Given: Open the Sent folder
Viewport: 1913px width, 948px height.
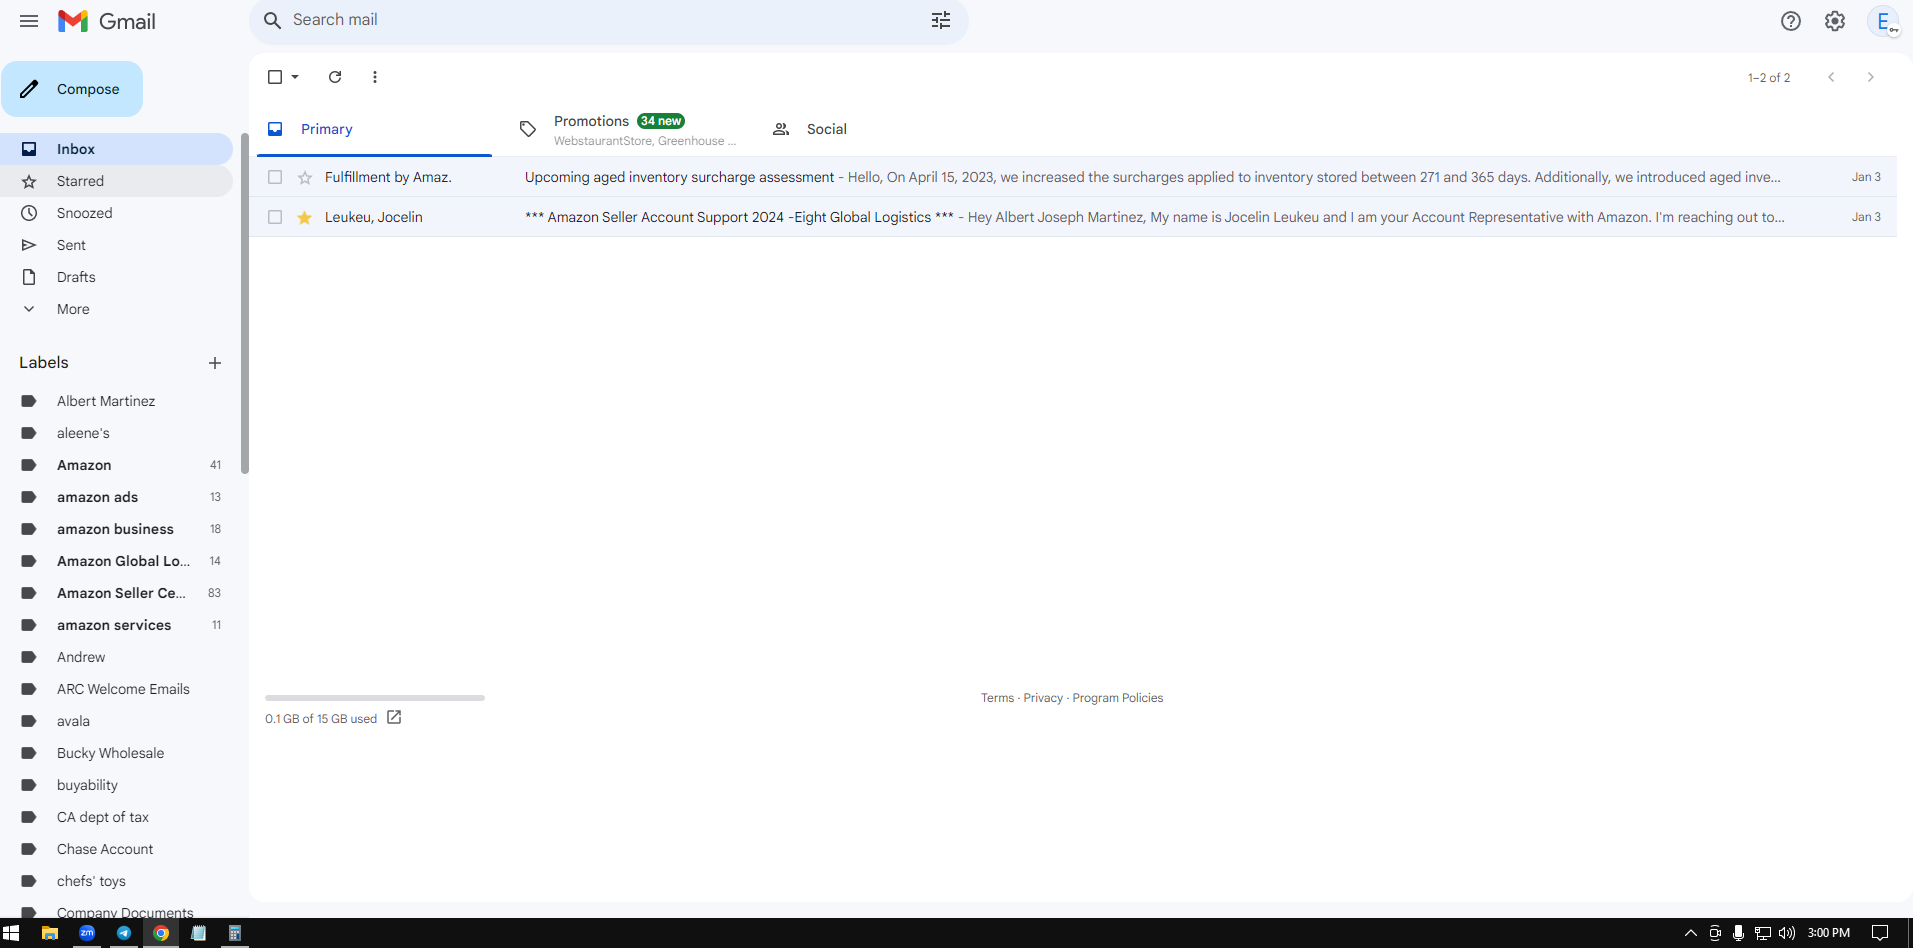Looking at the screenshot, I should click(116, 245).
